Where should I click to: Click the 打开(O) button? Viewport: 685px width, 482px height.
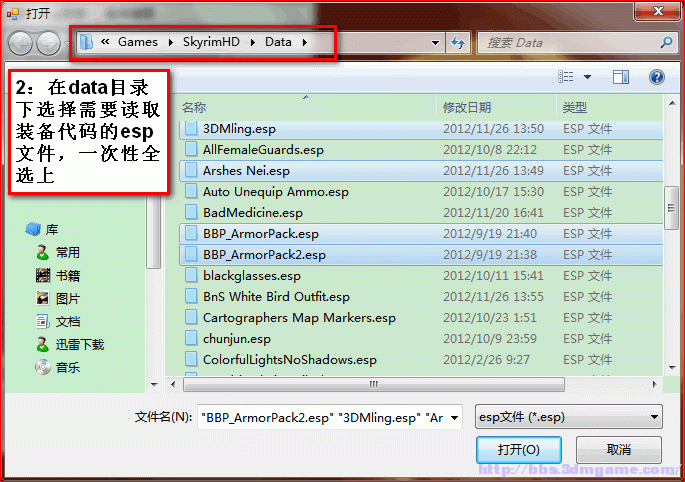[519, 450]
